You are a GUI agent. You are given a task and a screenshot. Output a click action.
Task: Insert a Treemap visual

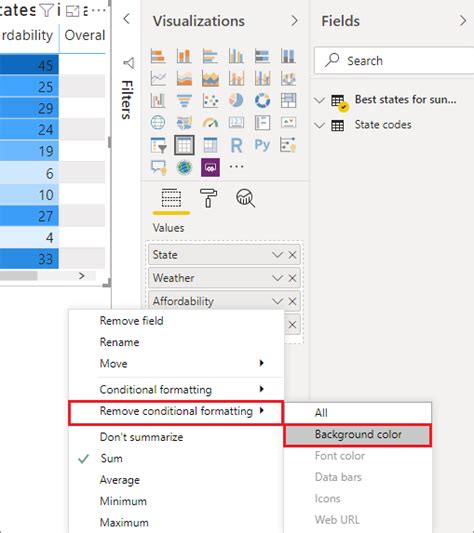click(x=288, y=101)
